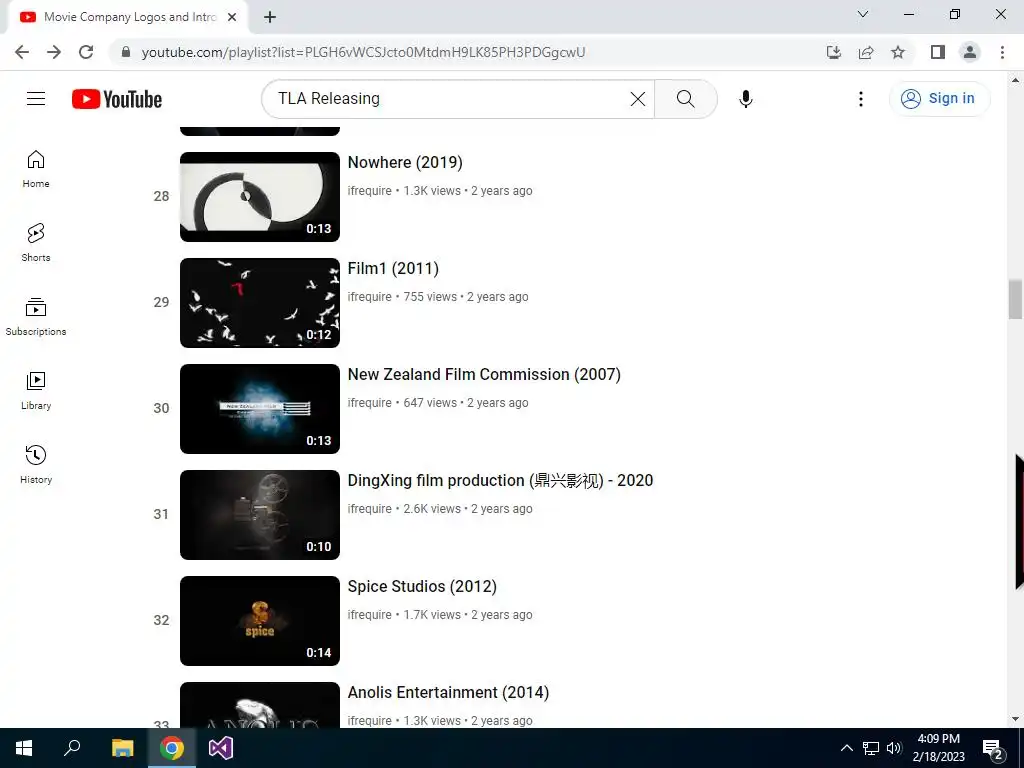This screenshot has width=1024, height=768.
Task: Click the browser back arrow
Action: pos(22,52)
